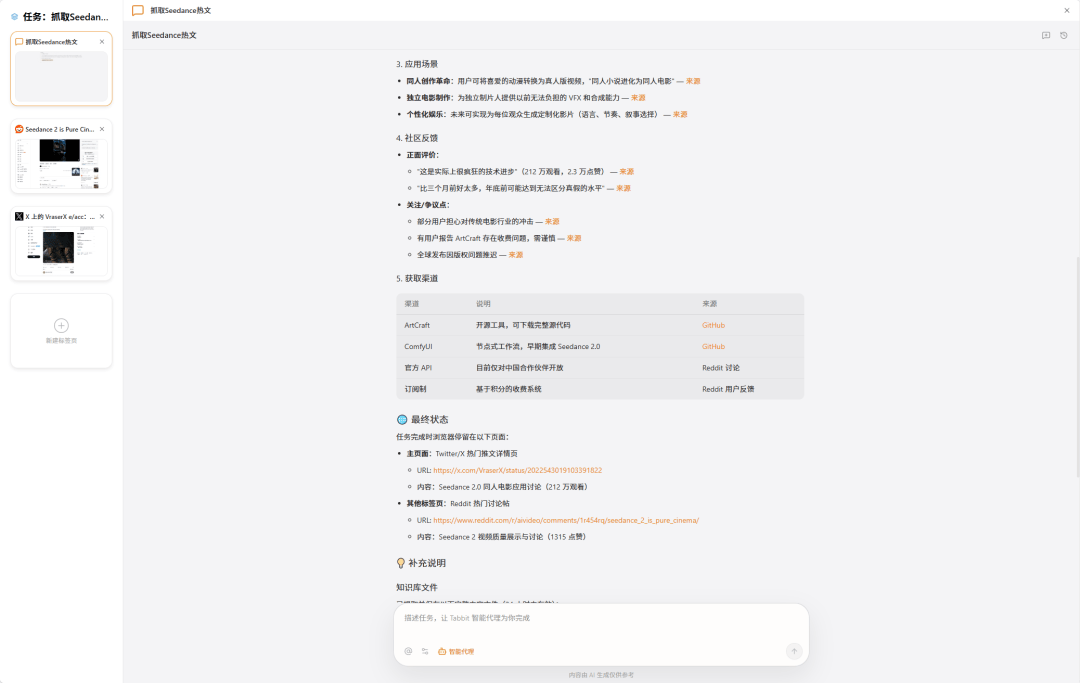The width and height of the screenshot is (1080, 683).
Task: Click the 新建标签页 label
Action: pos(61,341)
